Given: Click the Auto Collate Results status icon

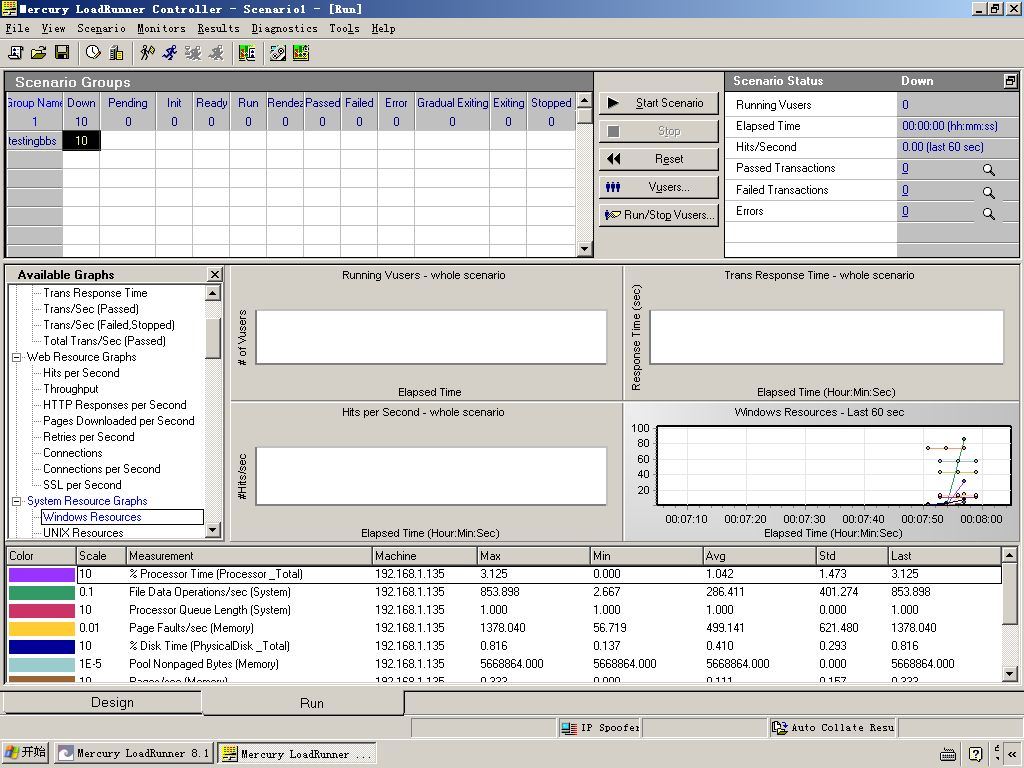Looking at the screenshot, I should coord(779,728).
